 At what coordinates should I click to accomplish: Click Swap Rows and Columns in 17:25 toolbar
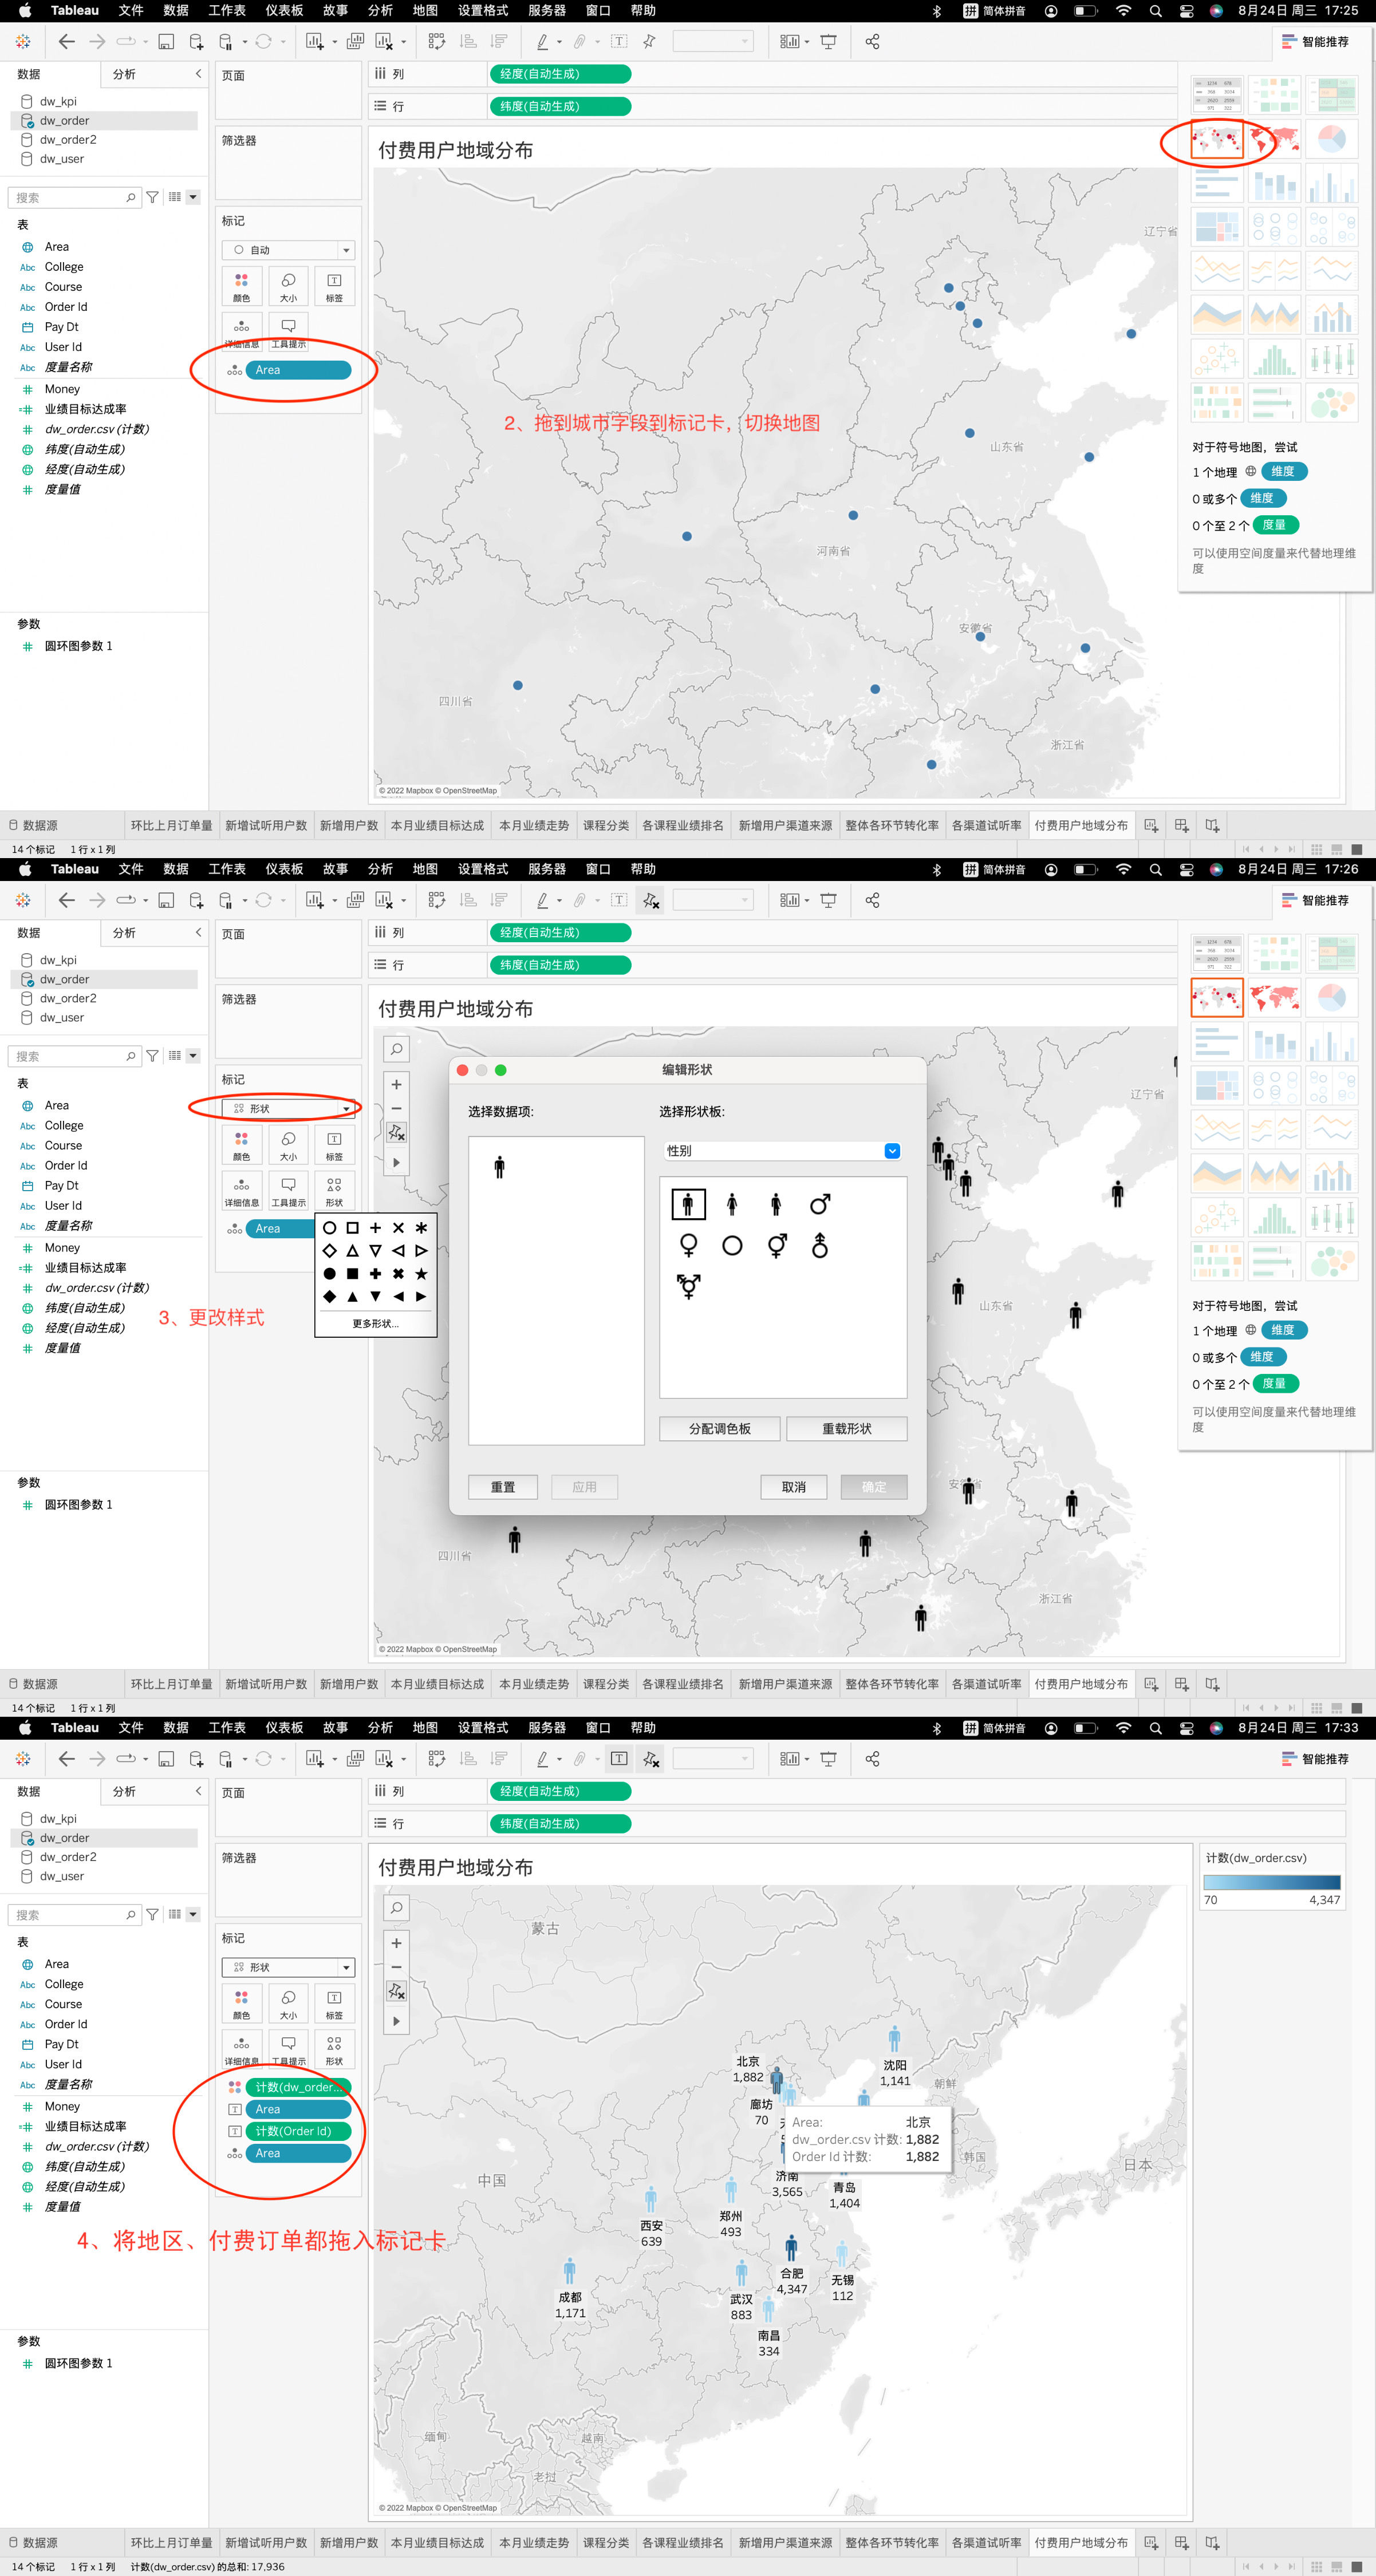click(437, 41)
